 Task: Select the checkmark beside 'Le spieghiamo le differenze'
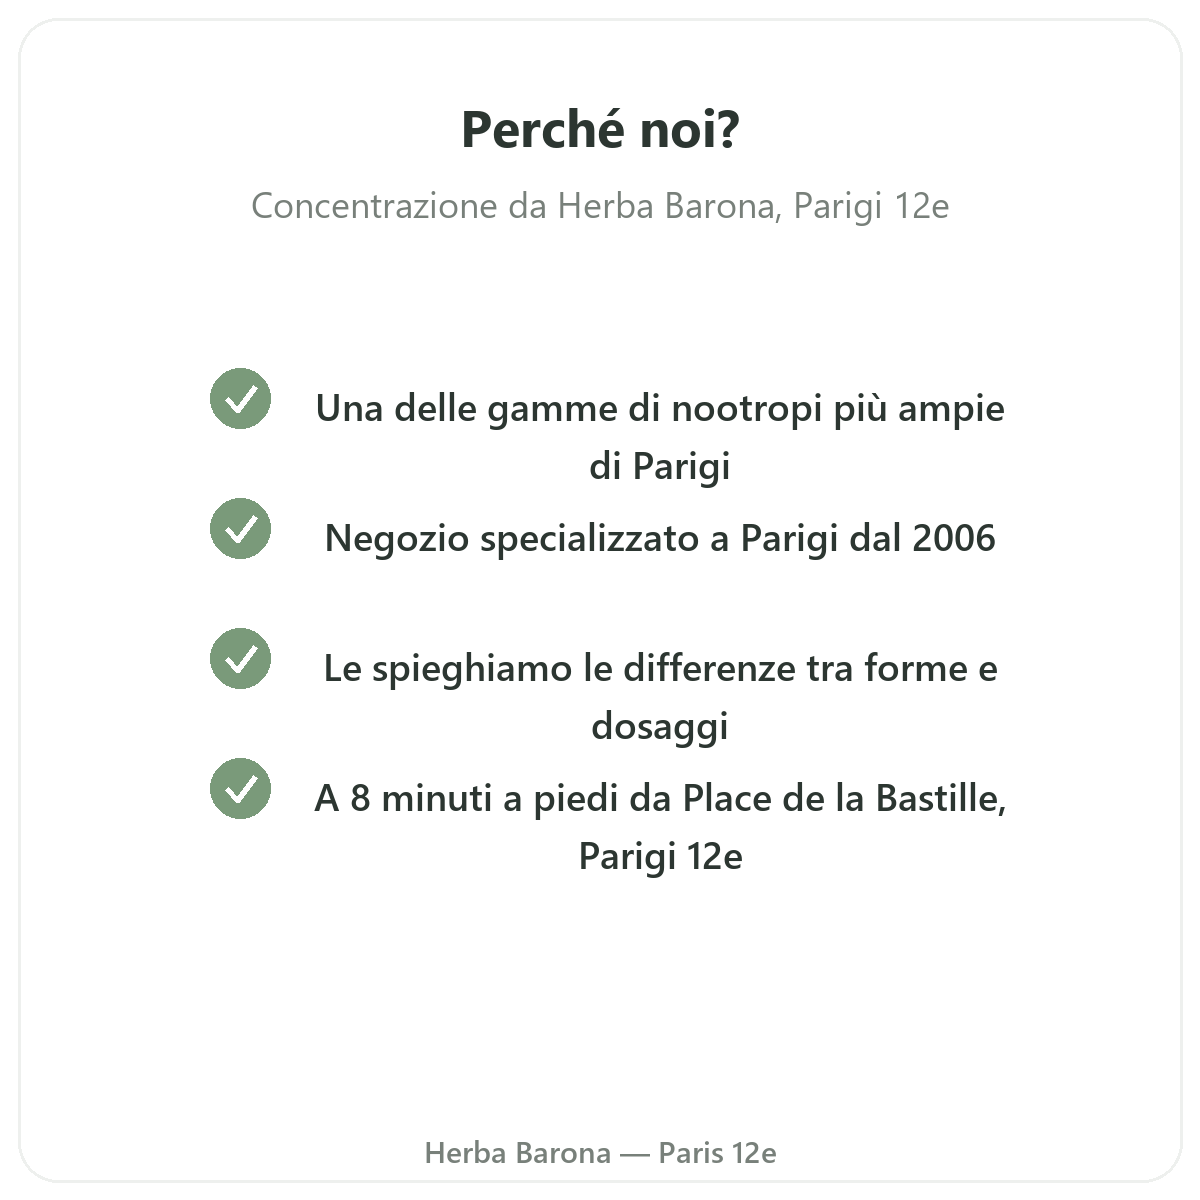240,658
